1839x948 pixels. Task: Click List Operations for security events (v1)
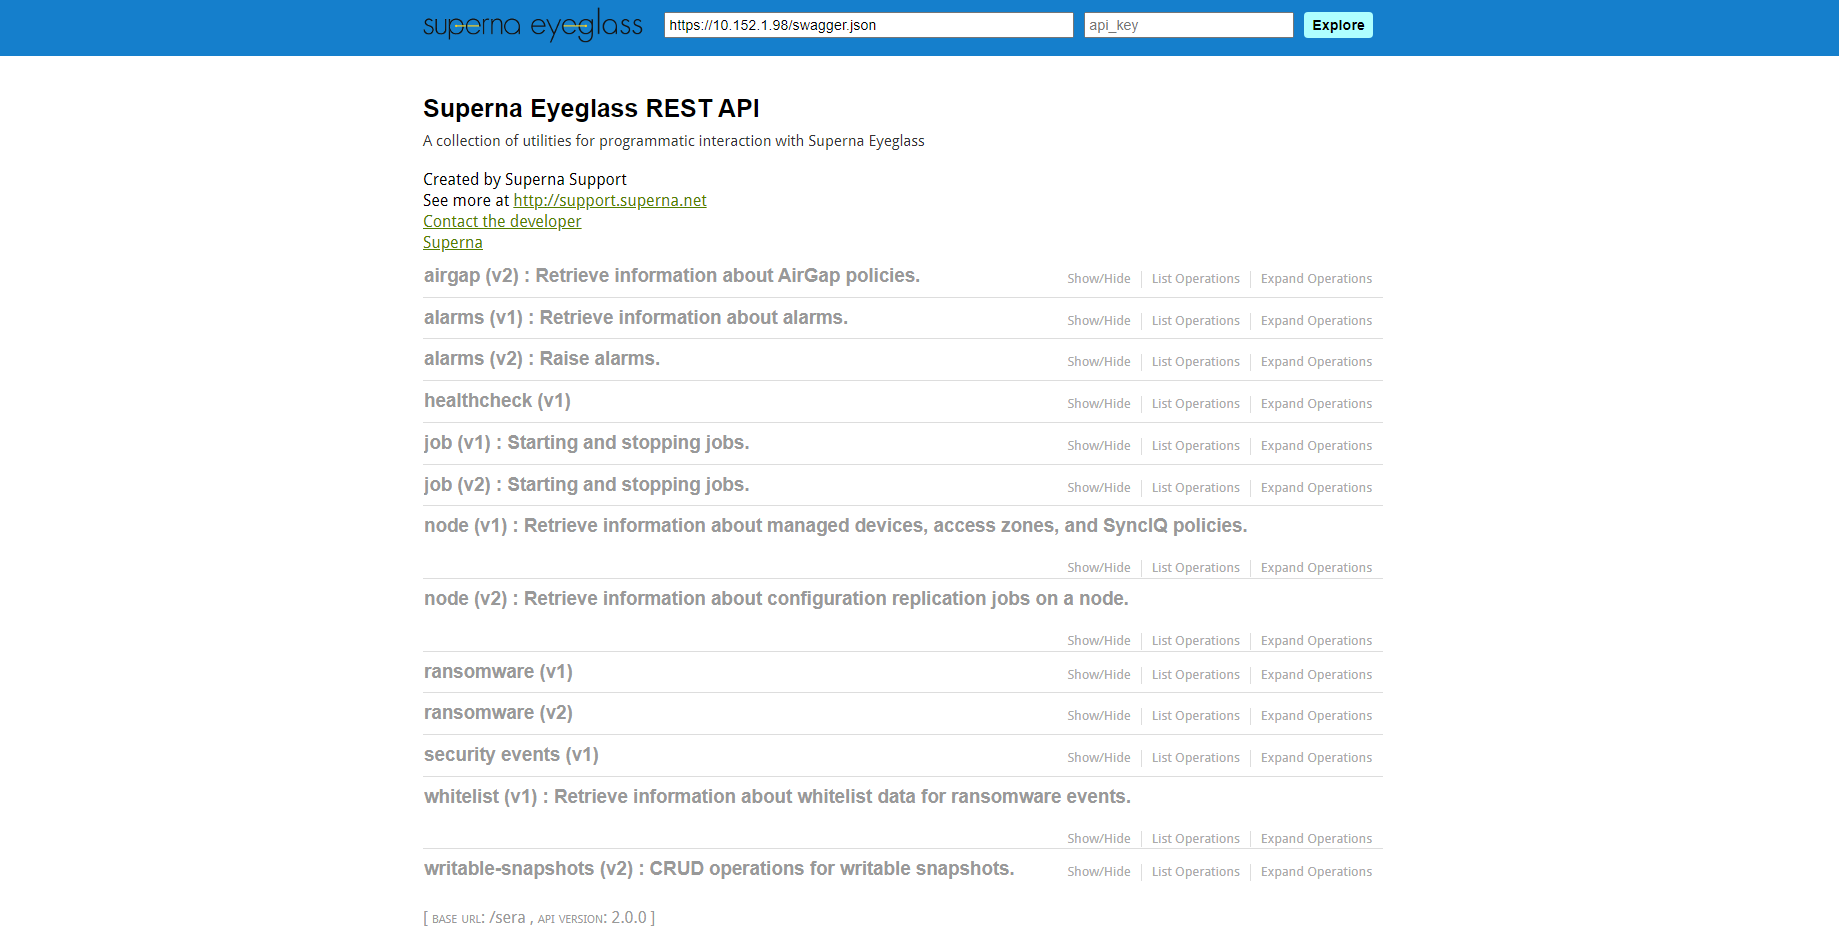pos(1196,758)
